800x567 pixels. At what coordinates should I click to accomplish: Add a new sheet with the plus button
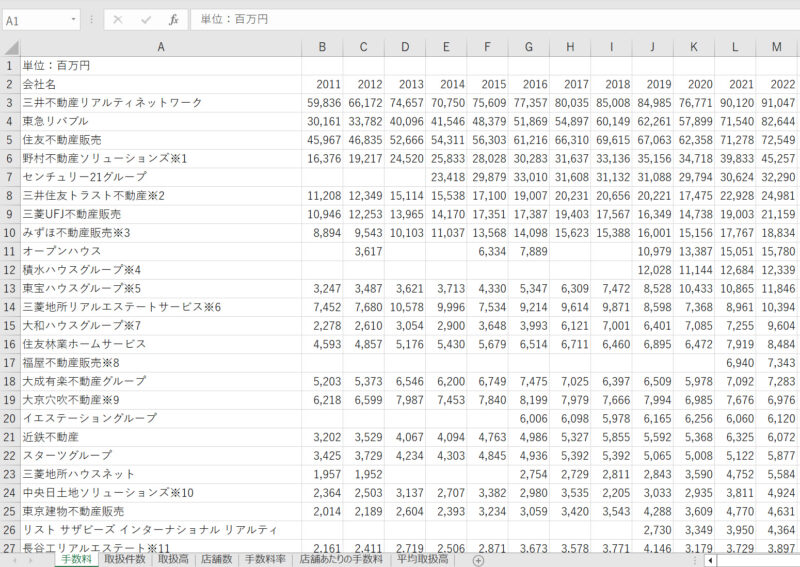click(478, 560)
